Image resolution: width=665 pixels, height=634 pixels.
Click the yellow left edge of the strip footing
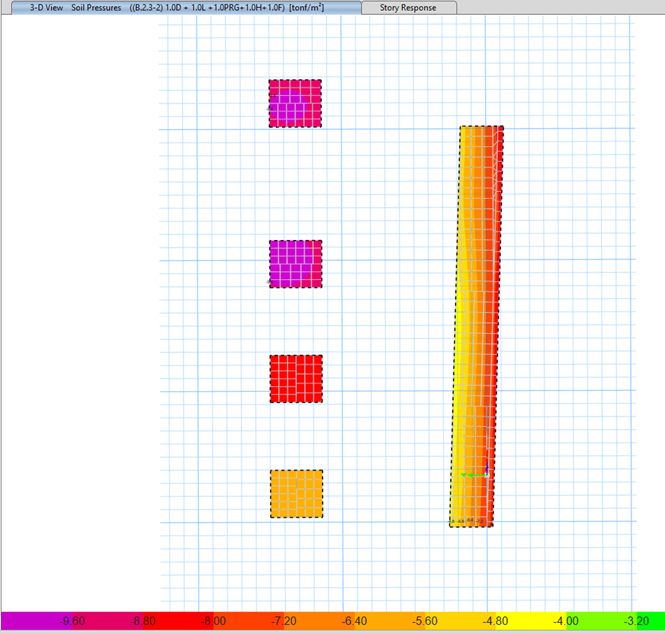(459, 400)
